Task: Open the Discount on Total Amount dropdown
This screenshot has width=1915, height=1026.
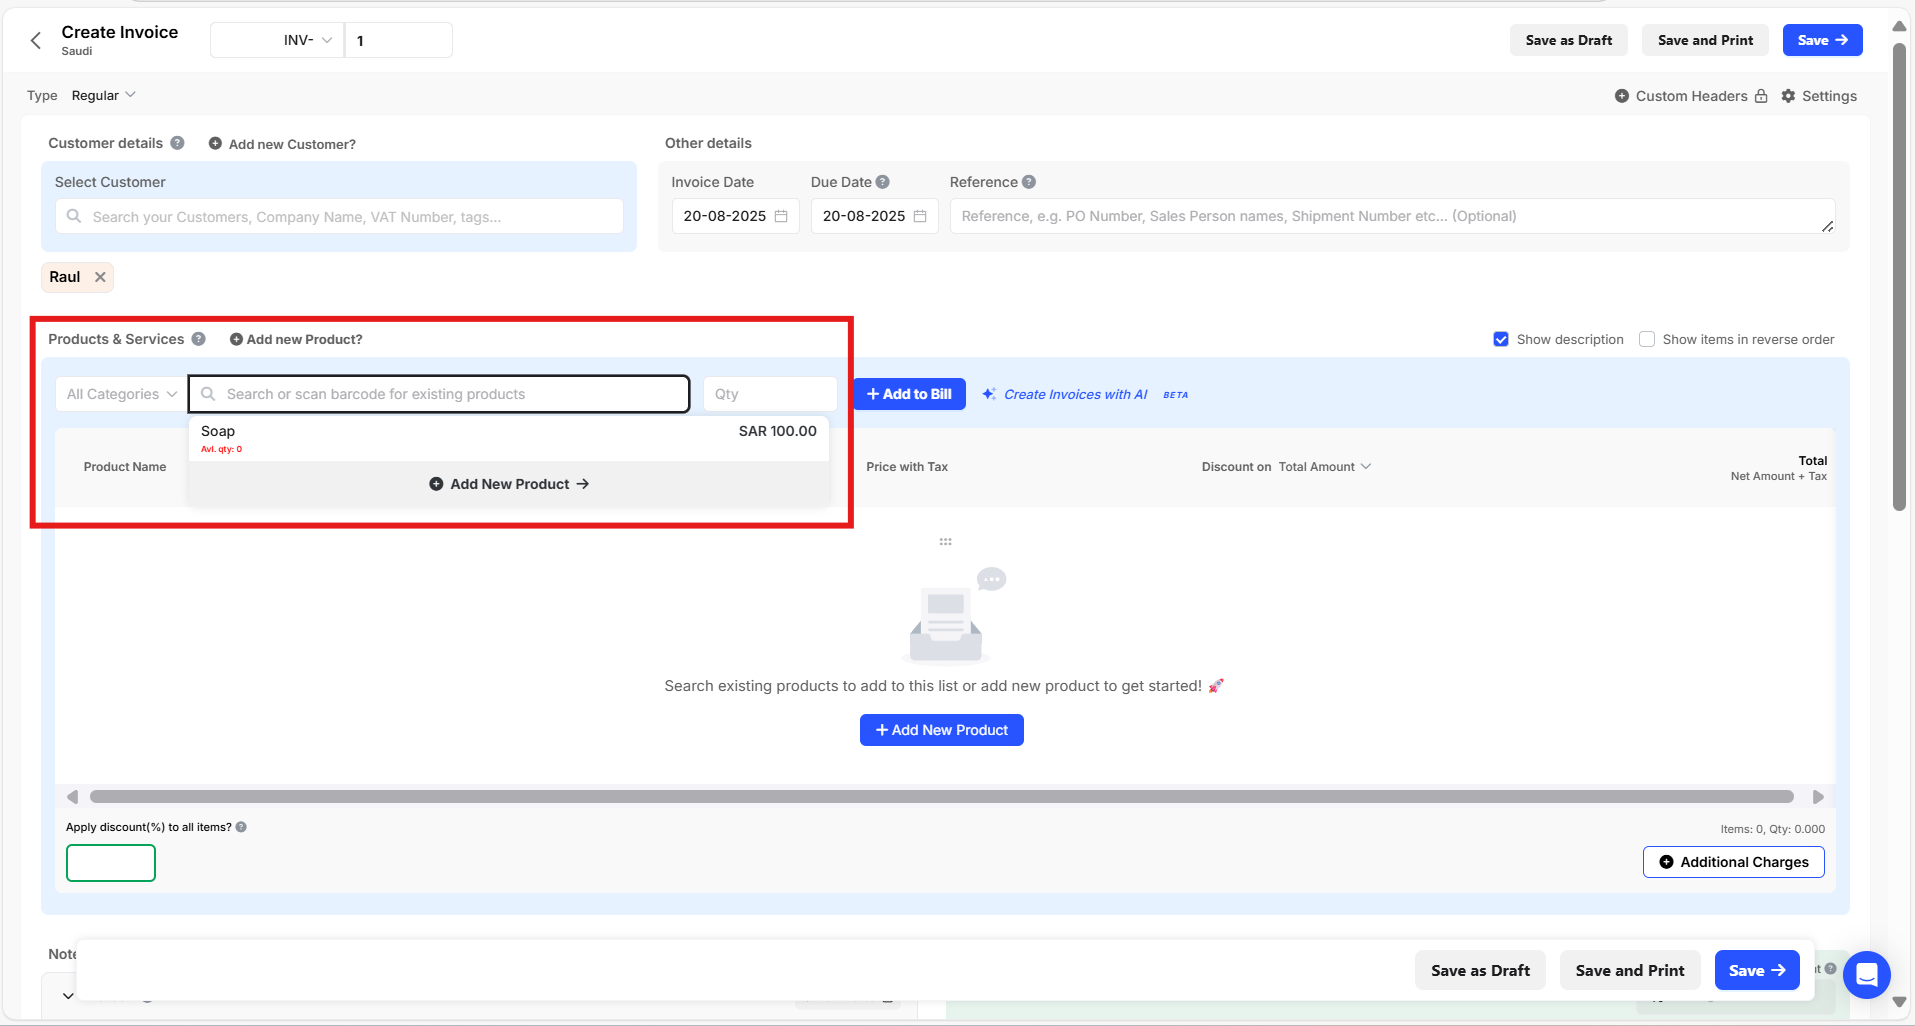Action: click(1324, 467)
